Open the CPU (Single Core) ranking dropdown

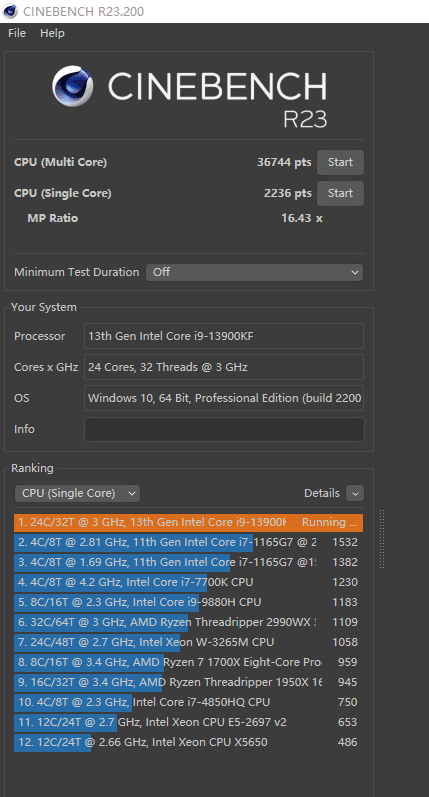pyautogui.click(x=77, y=493)
